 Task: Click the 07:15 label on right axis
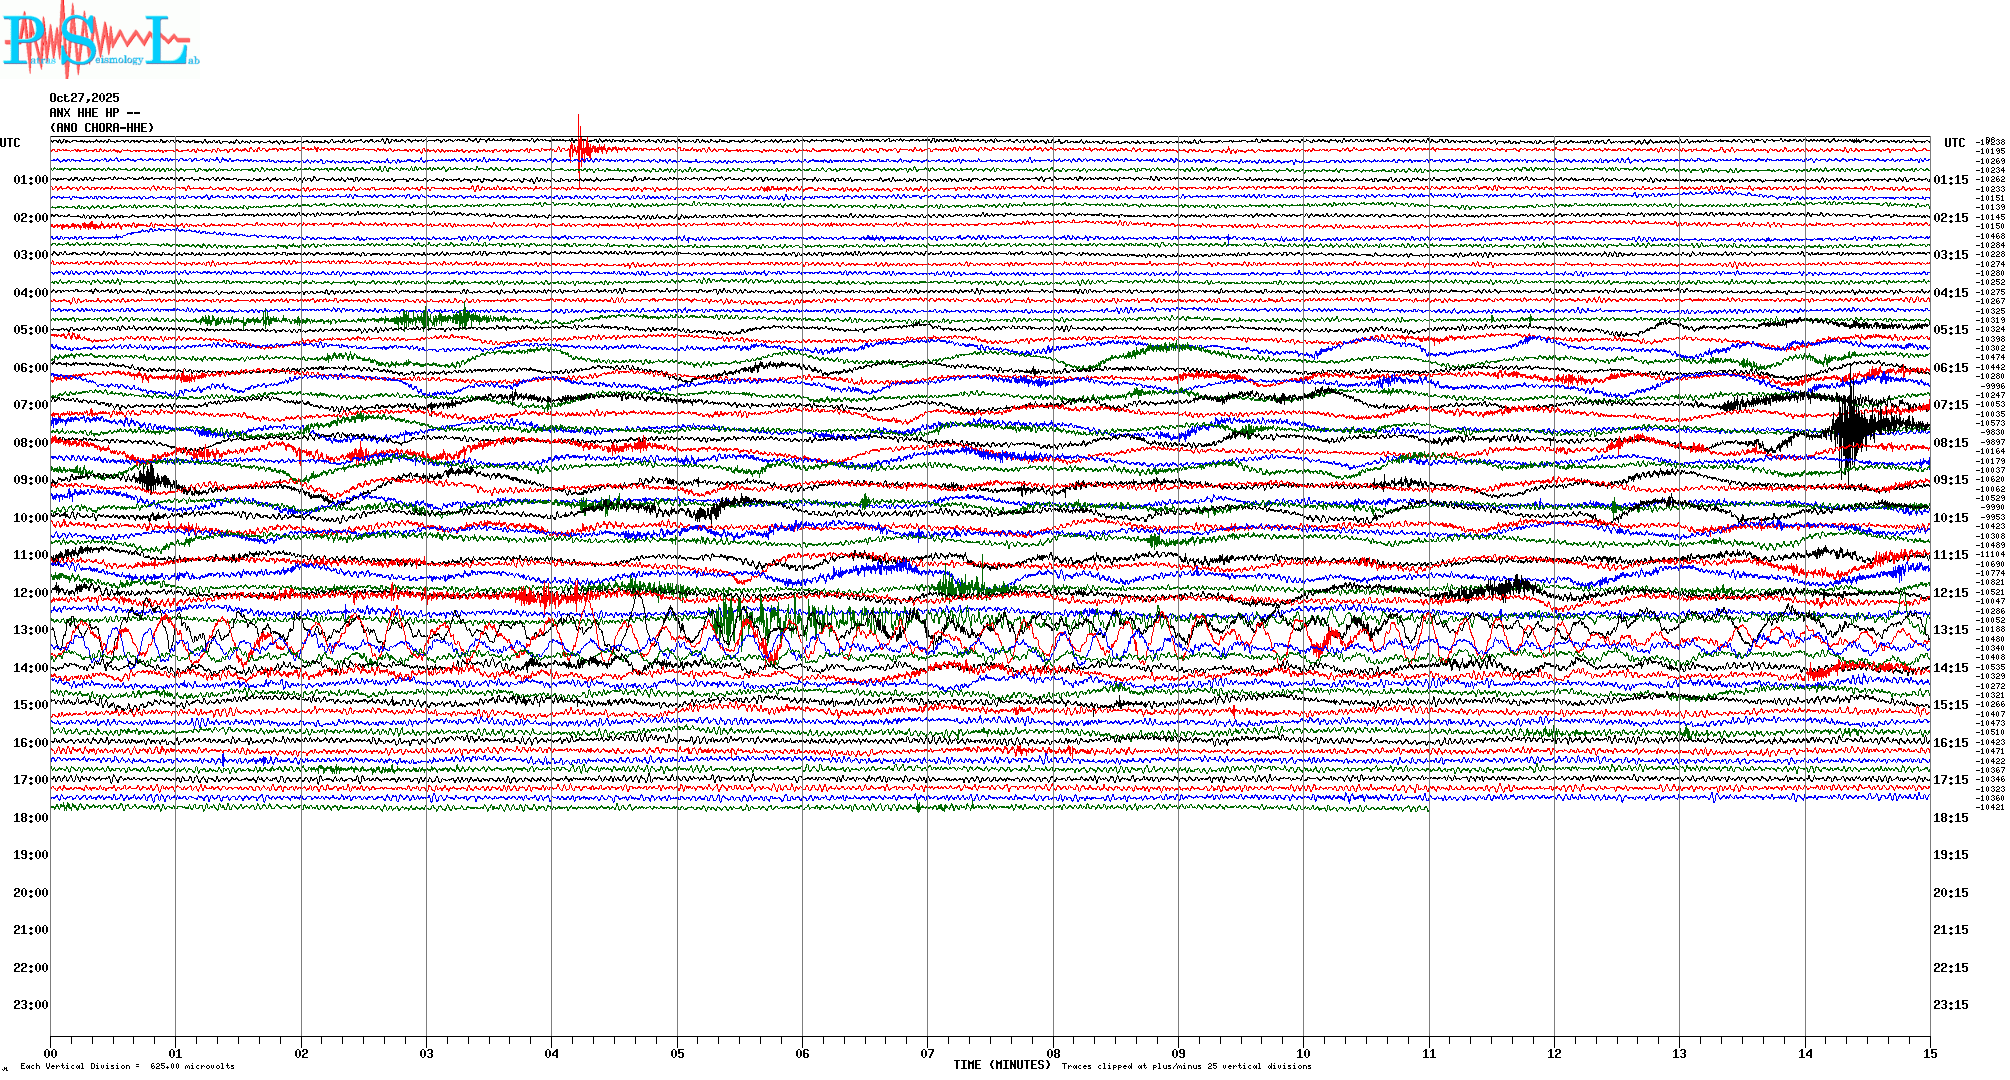[1950, 405]
